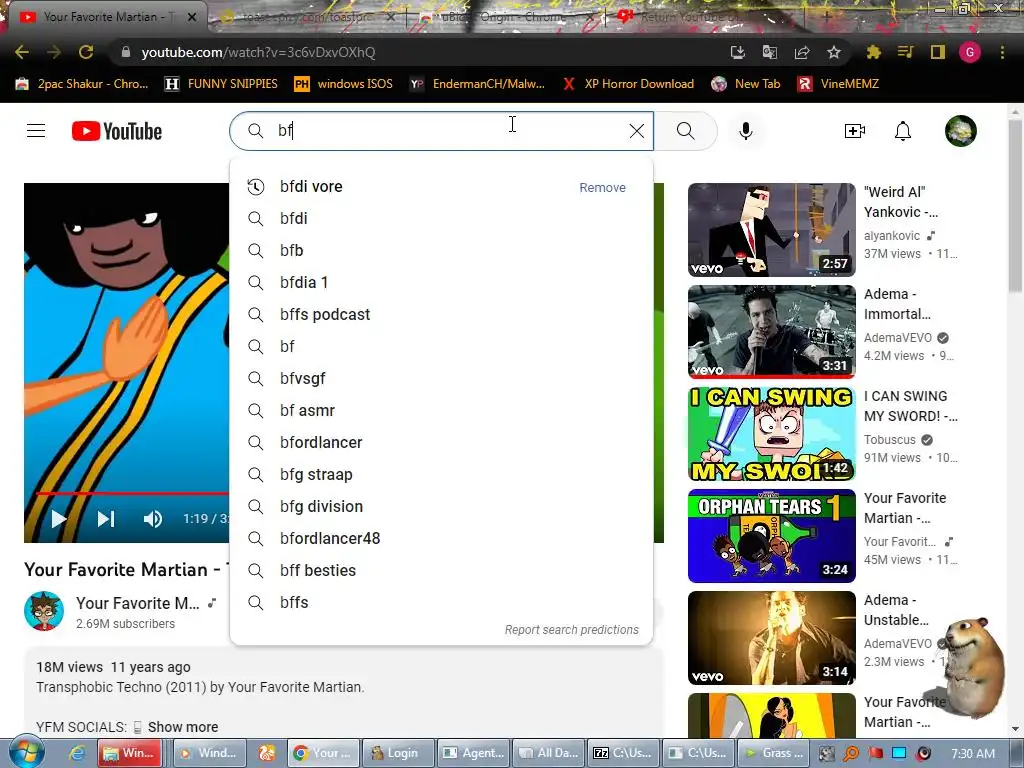Viewport: 1024px width, 768px height.
Task: Click the 7:30 AM taskbar clock
Action: (973, 753)
